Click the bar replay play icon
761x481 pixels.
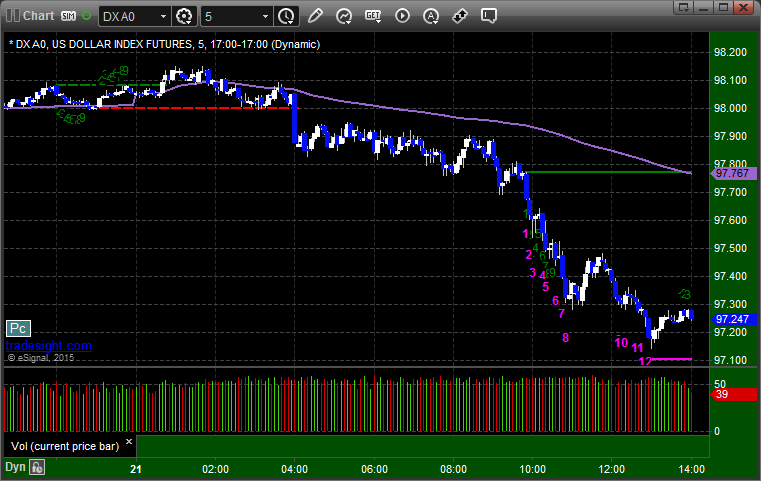click(402, 17)
